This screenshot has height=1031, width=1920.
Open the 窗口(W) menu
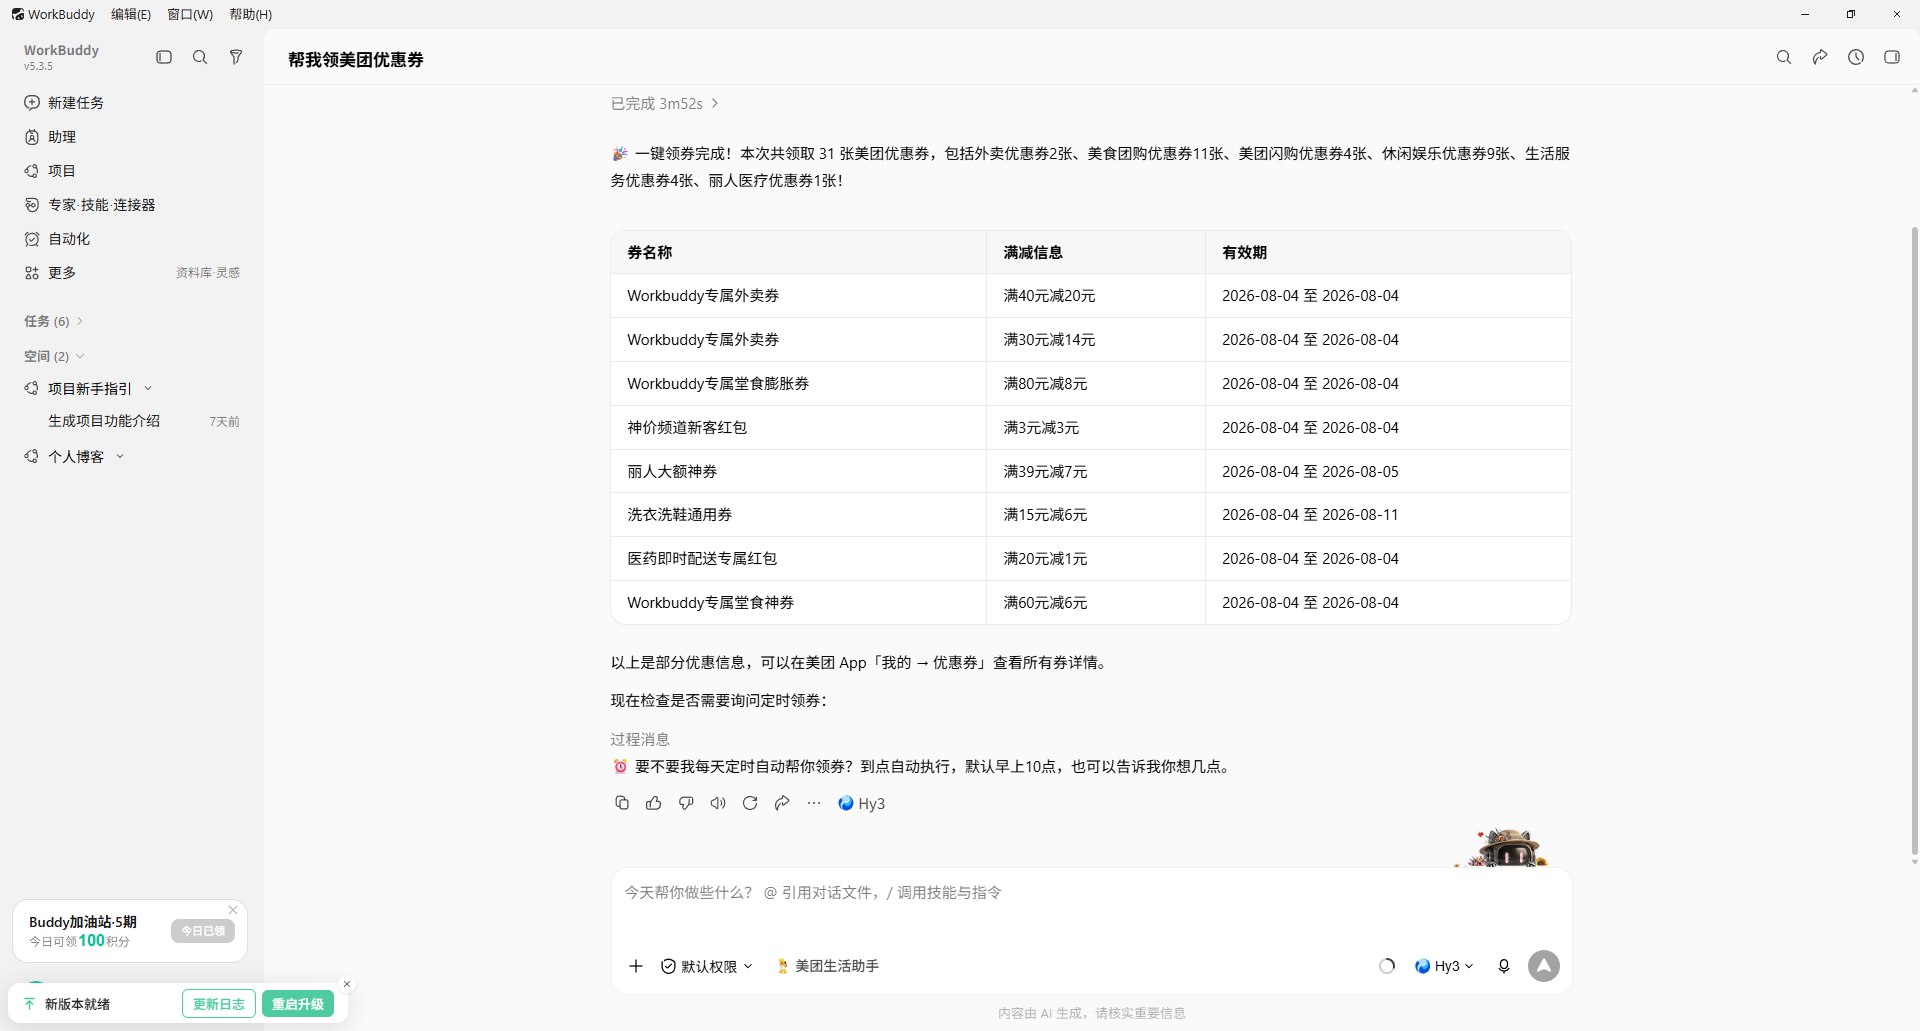190,14
